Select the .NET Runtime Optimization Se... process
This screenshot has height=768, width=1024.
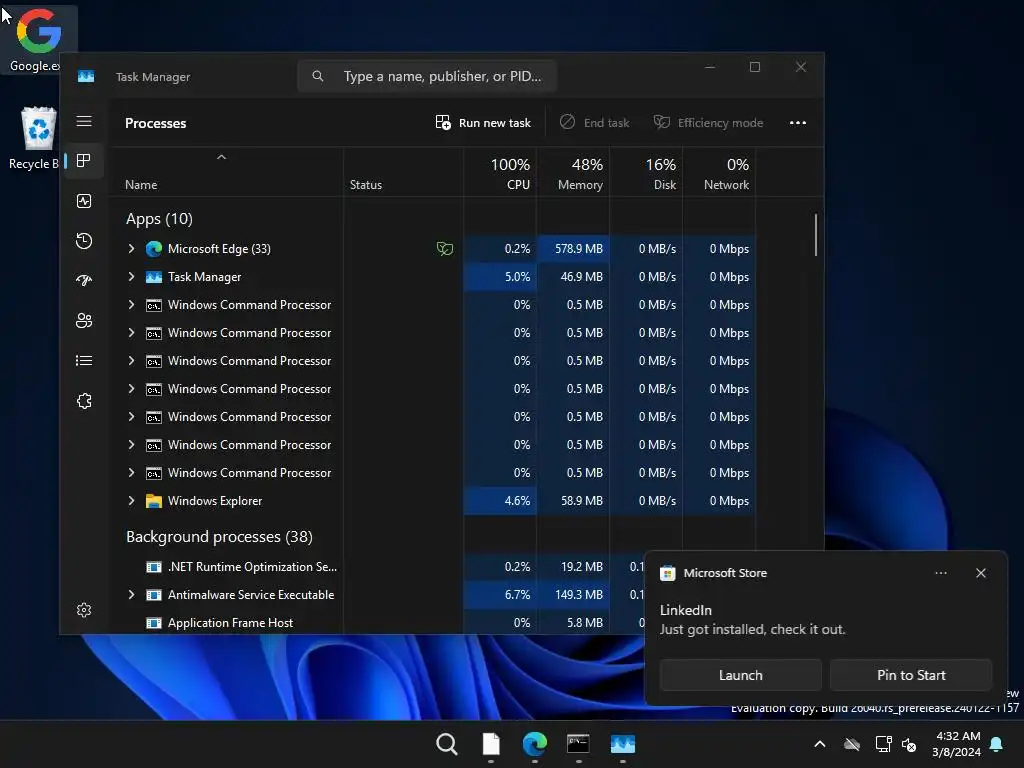252,567
